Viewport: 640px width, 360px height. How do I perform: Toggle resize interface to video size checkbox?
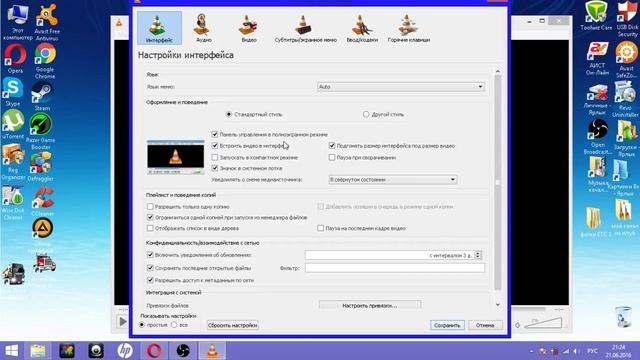tap(332, 146)
